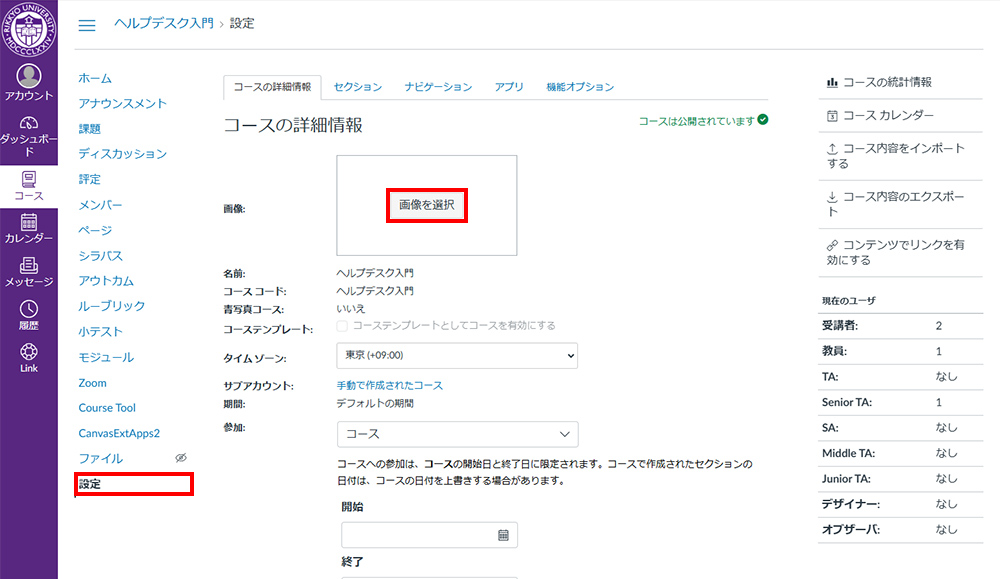Open ディスカッション in course navigation
The image size is (1000, 579).
(122, 154)
